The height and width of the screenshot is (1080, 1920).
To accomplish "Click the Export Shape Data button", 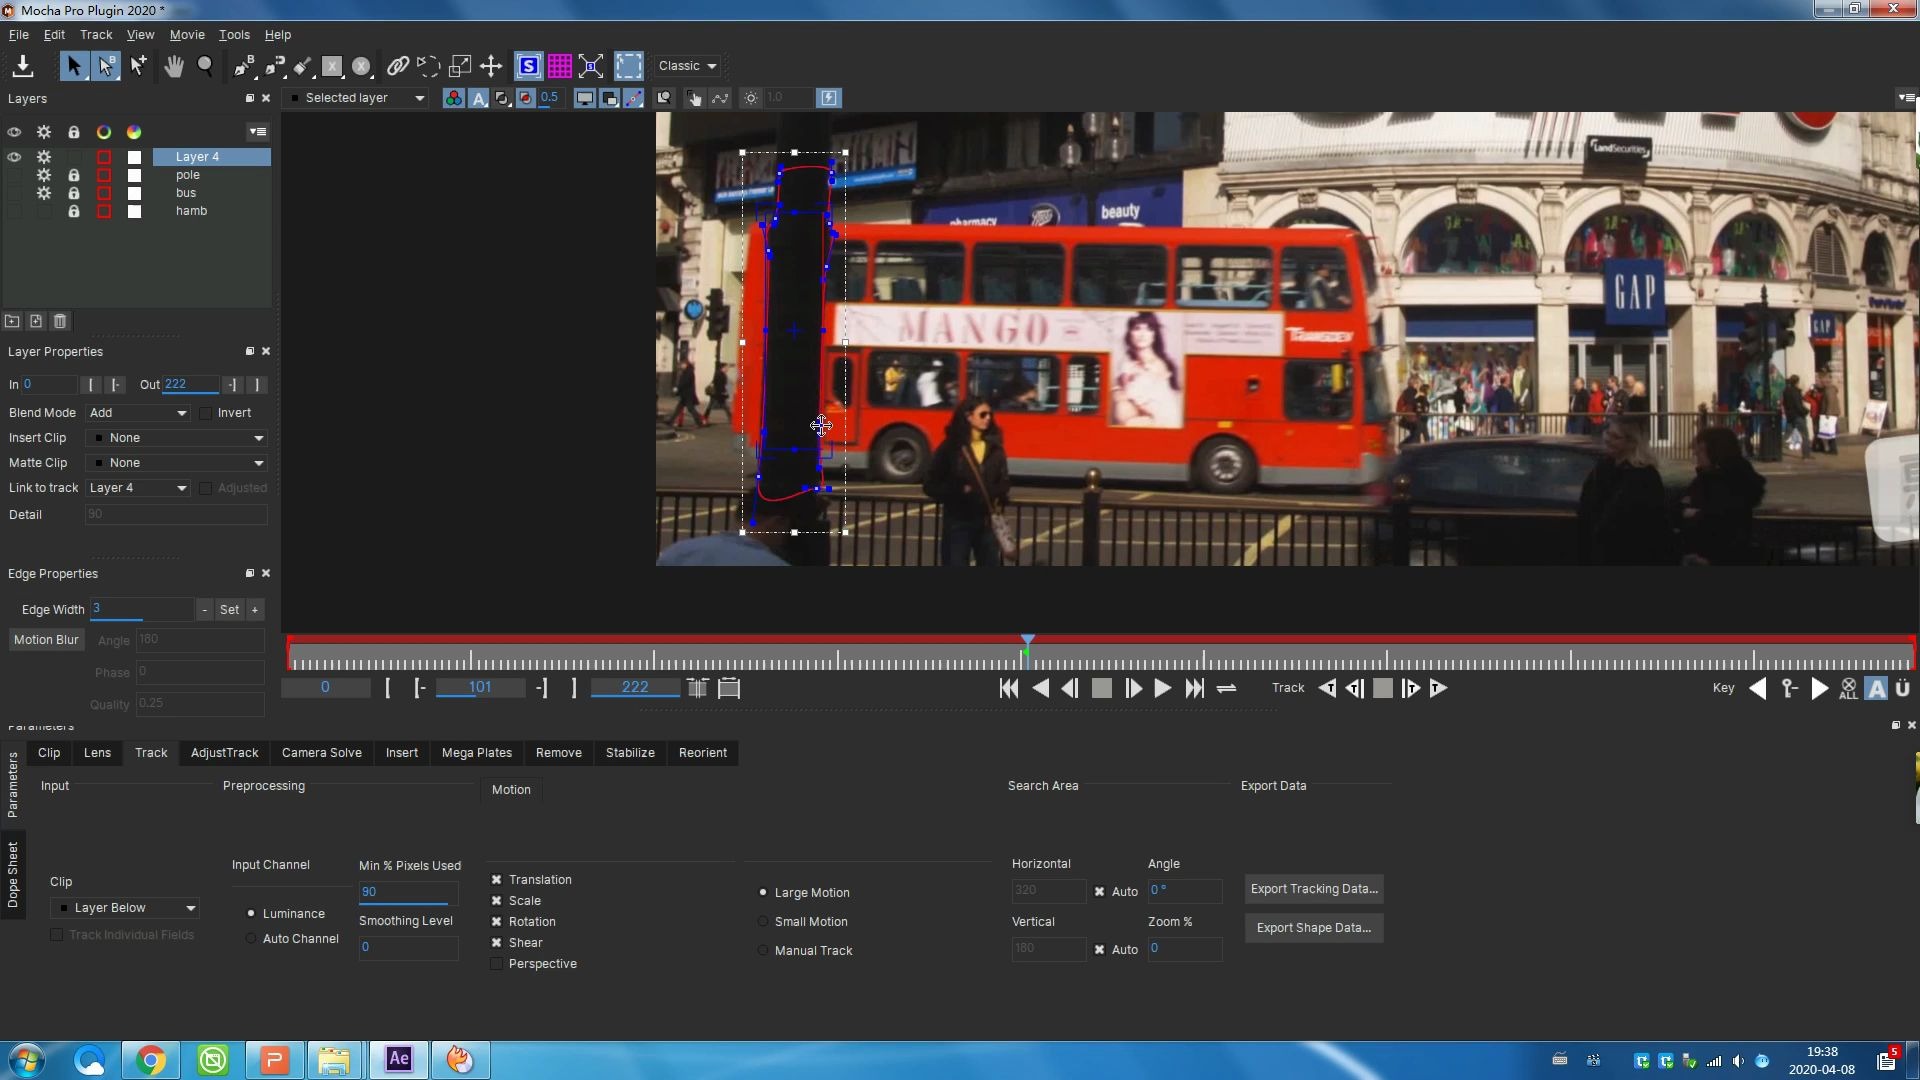I will pos(1313,927).
